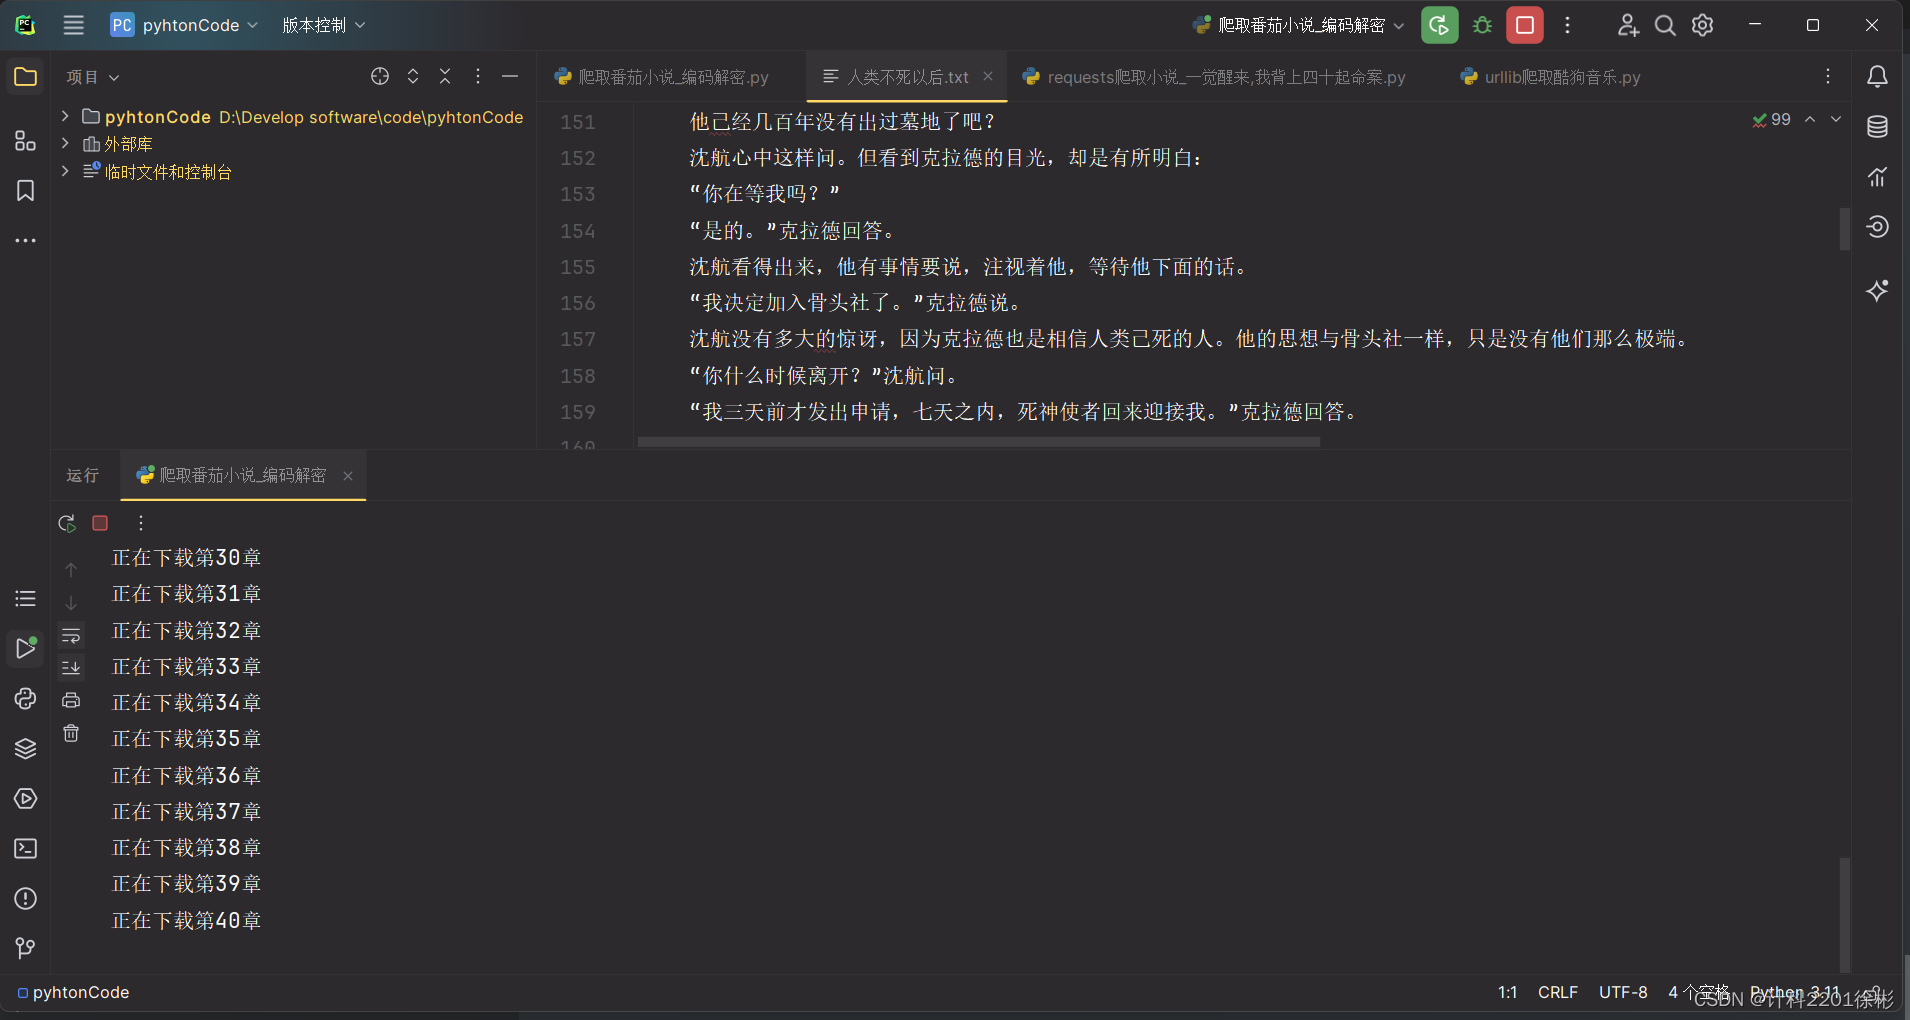The image size is (1910, 1020).
Task: Open TODO list tool window icon
Action: point(26,599)
